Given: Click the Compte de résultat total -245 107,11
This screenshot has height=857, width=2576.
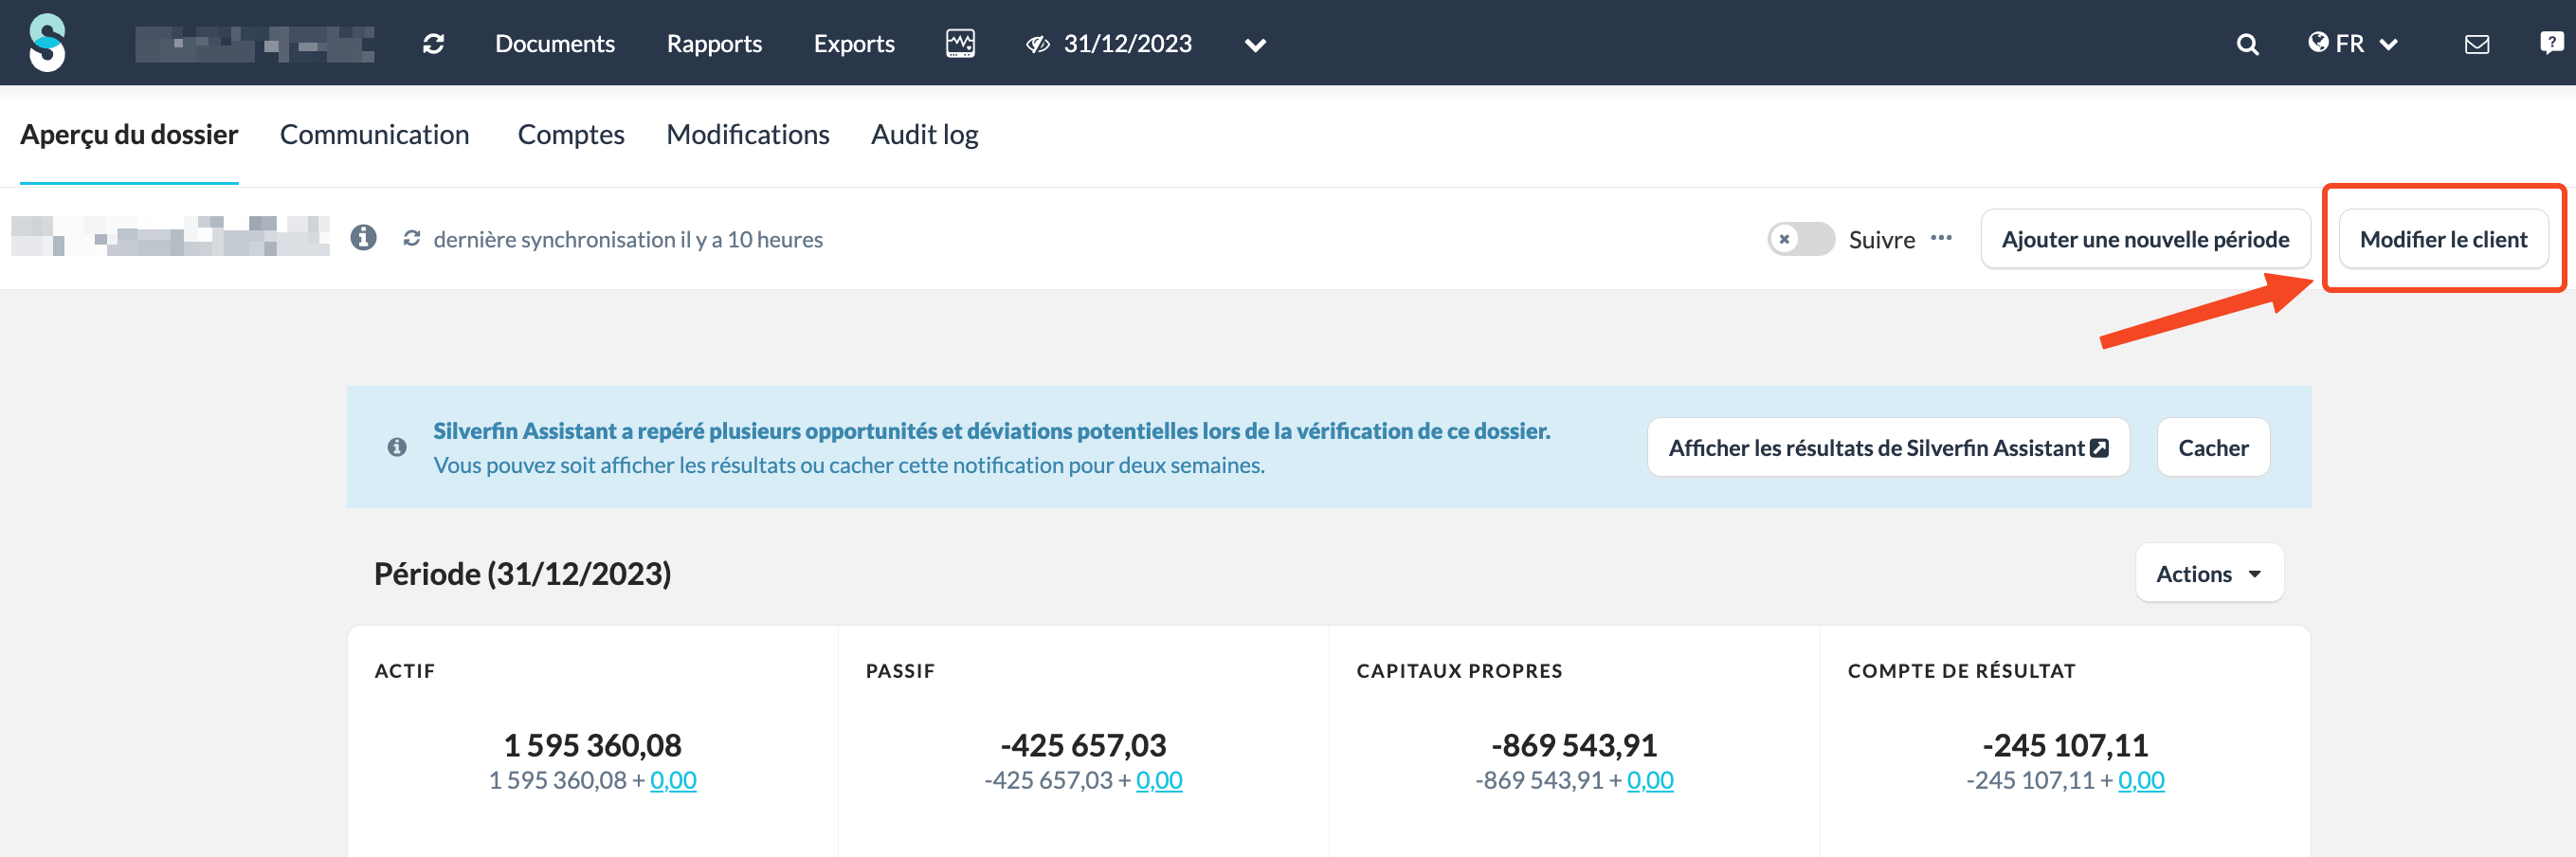Looking at the screenshot, I should (x=2065, y=745).
